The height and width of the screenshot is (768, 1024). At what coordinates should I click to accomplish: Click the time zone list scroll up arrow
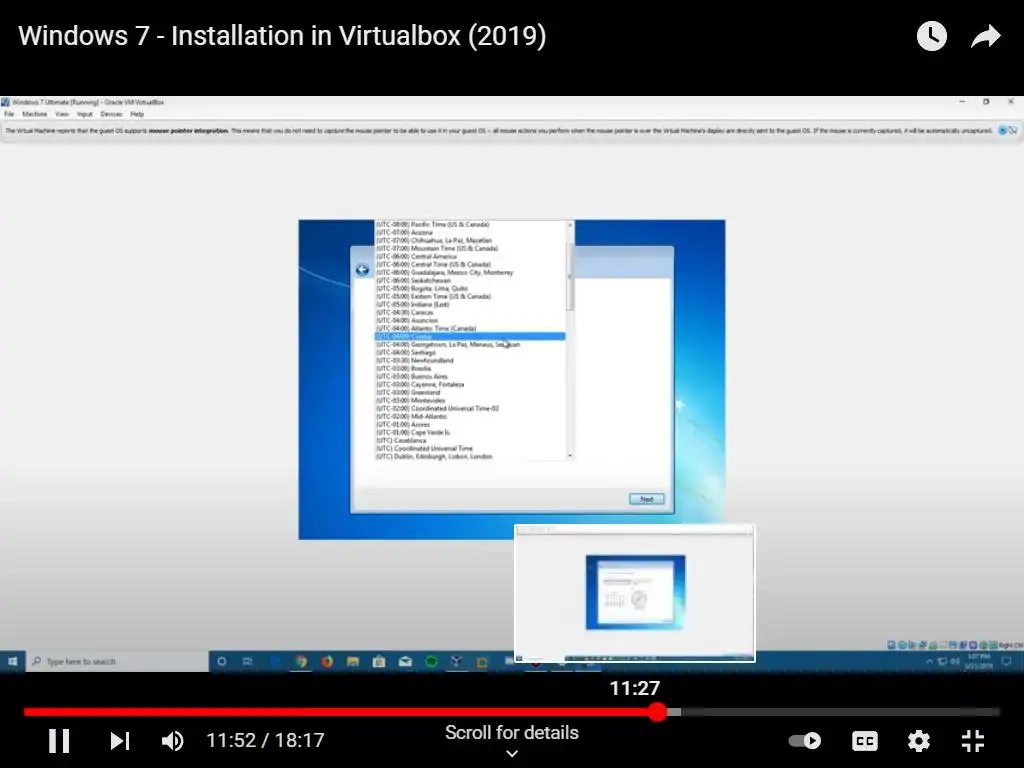(570, 225)
